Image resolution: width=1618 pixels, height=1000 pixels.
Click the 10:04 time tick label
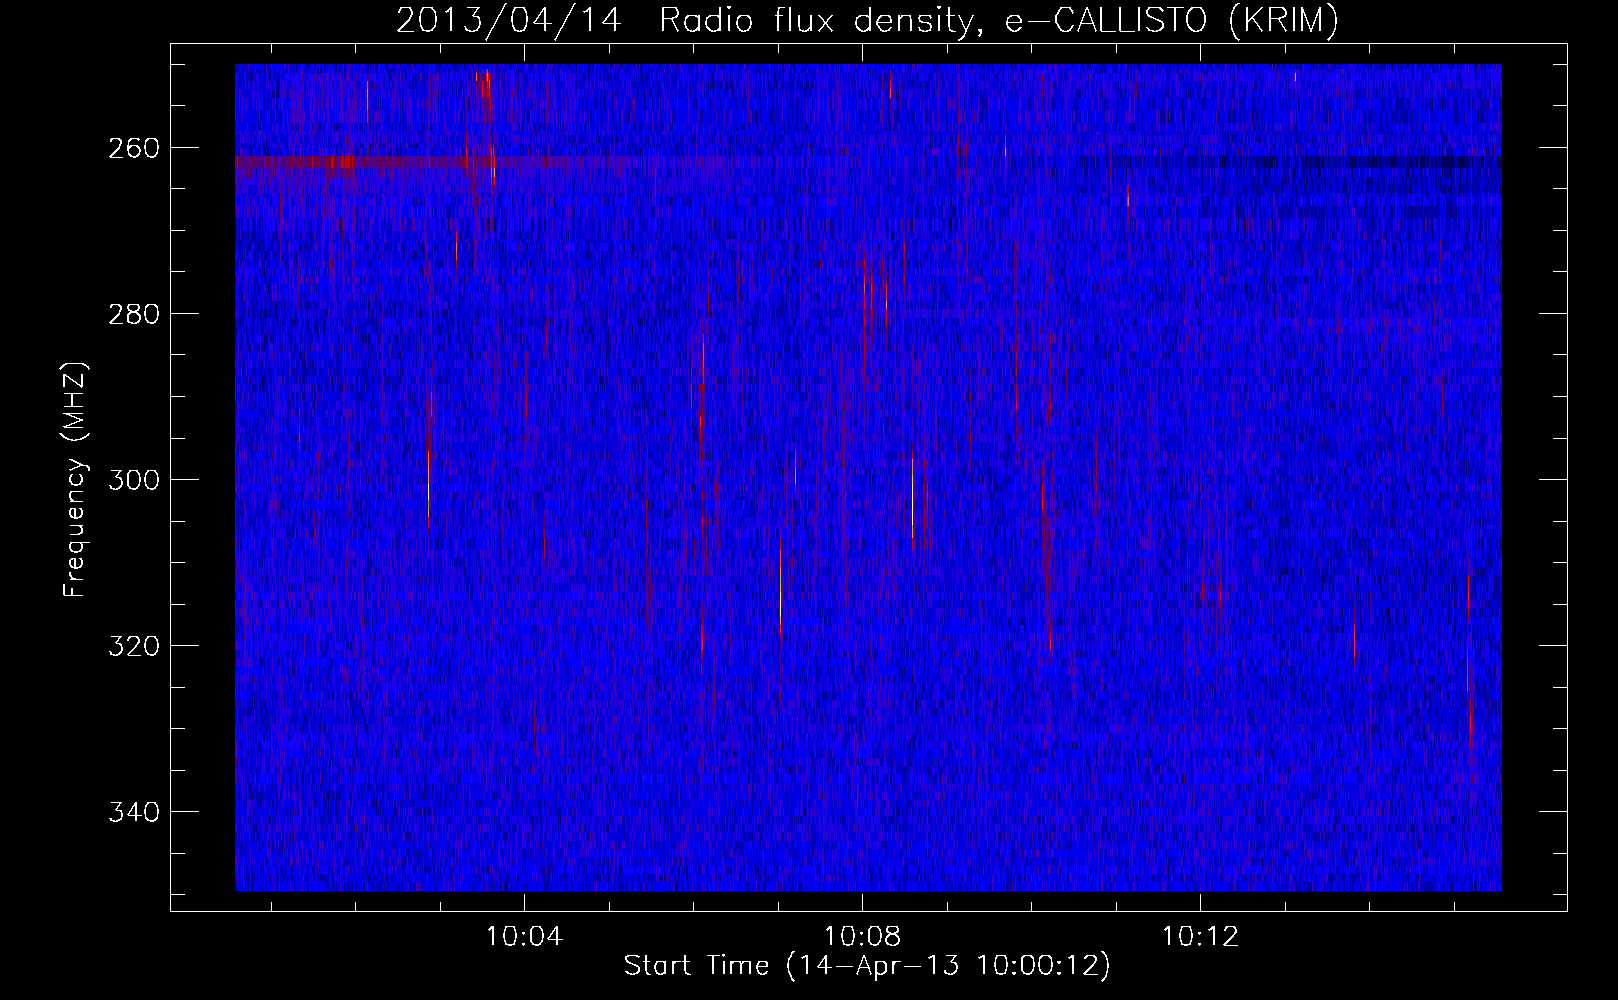524,937
